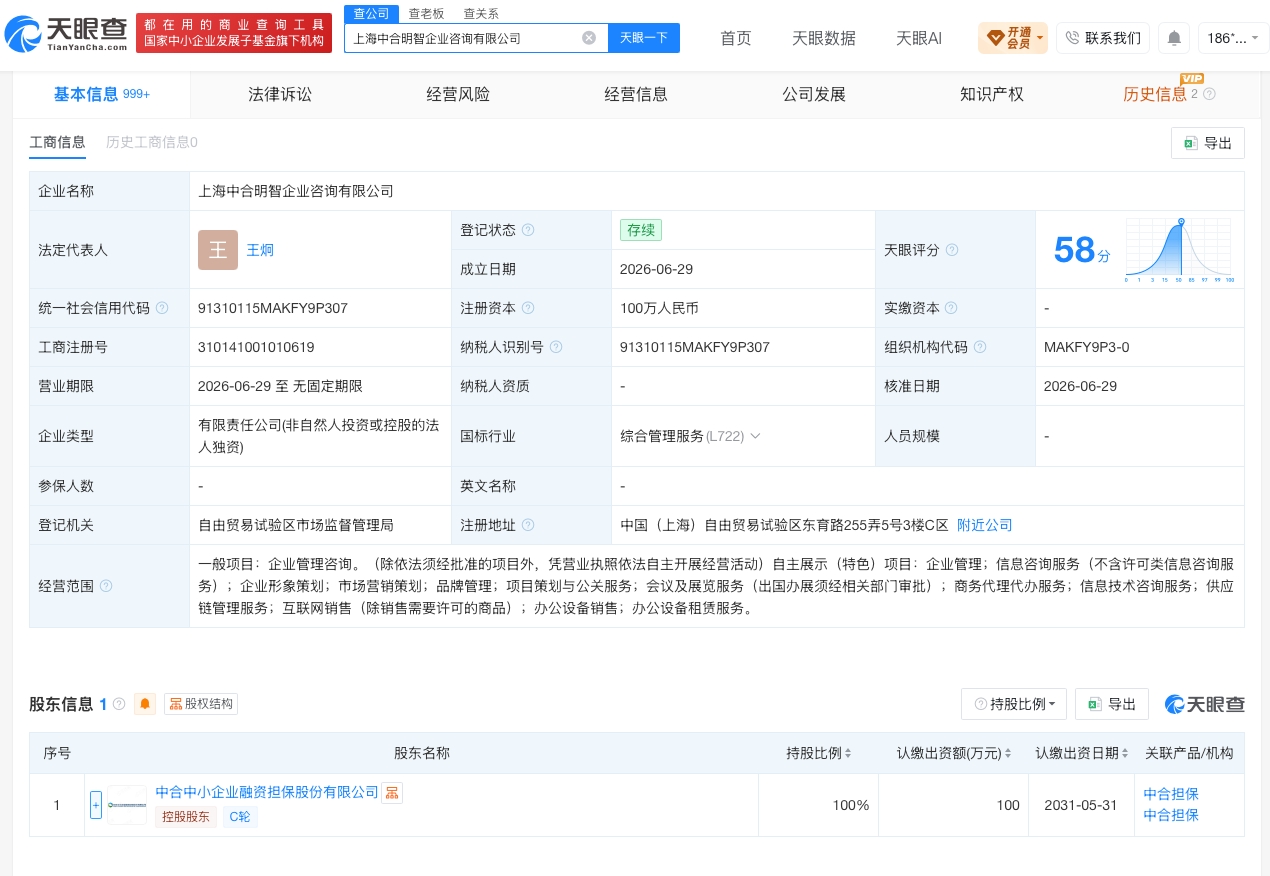Open the notification bell in the header
Screen dimensions: 1270x876
1174,38
